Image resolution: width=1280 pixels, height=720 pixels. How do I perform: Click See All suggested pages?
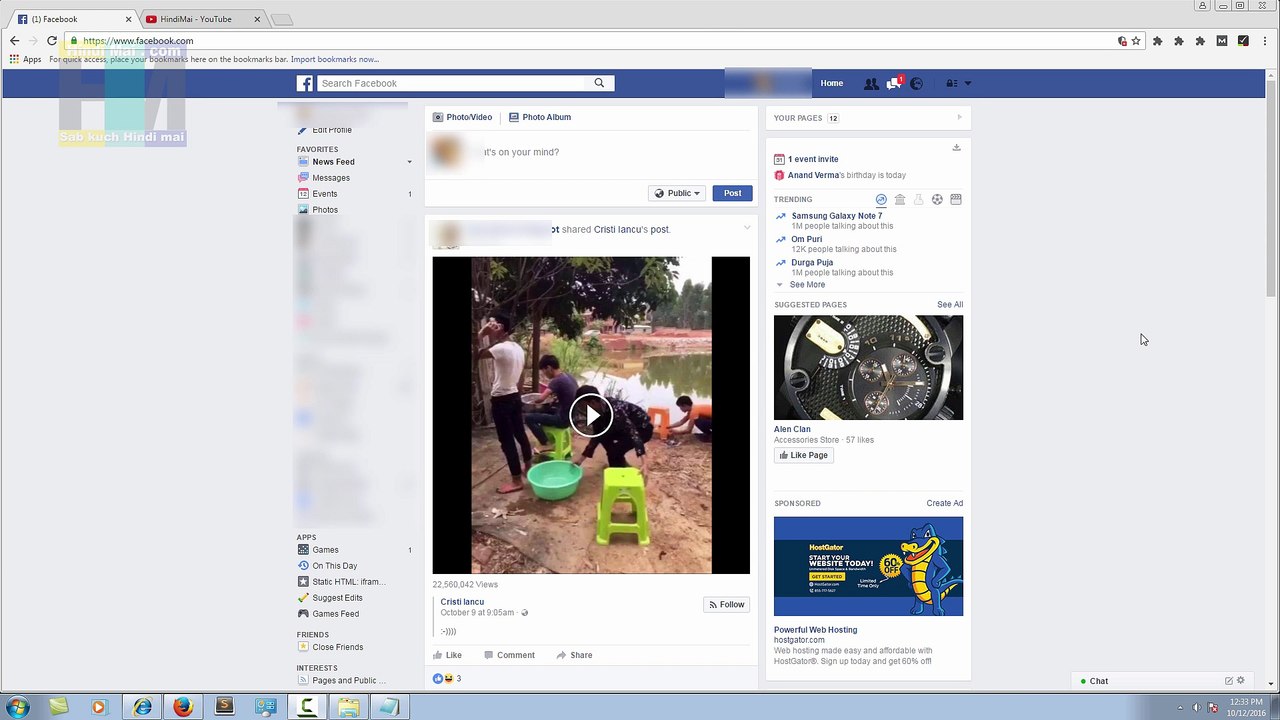point(950,305)
